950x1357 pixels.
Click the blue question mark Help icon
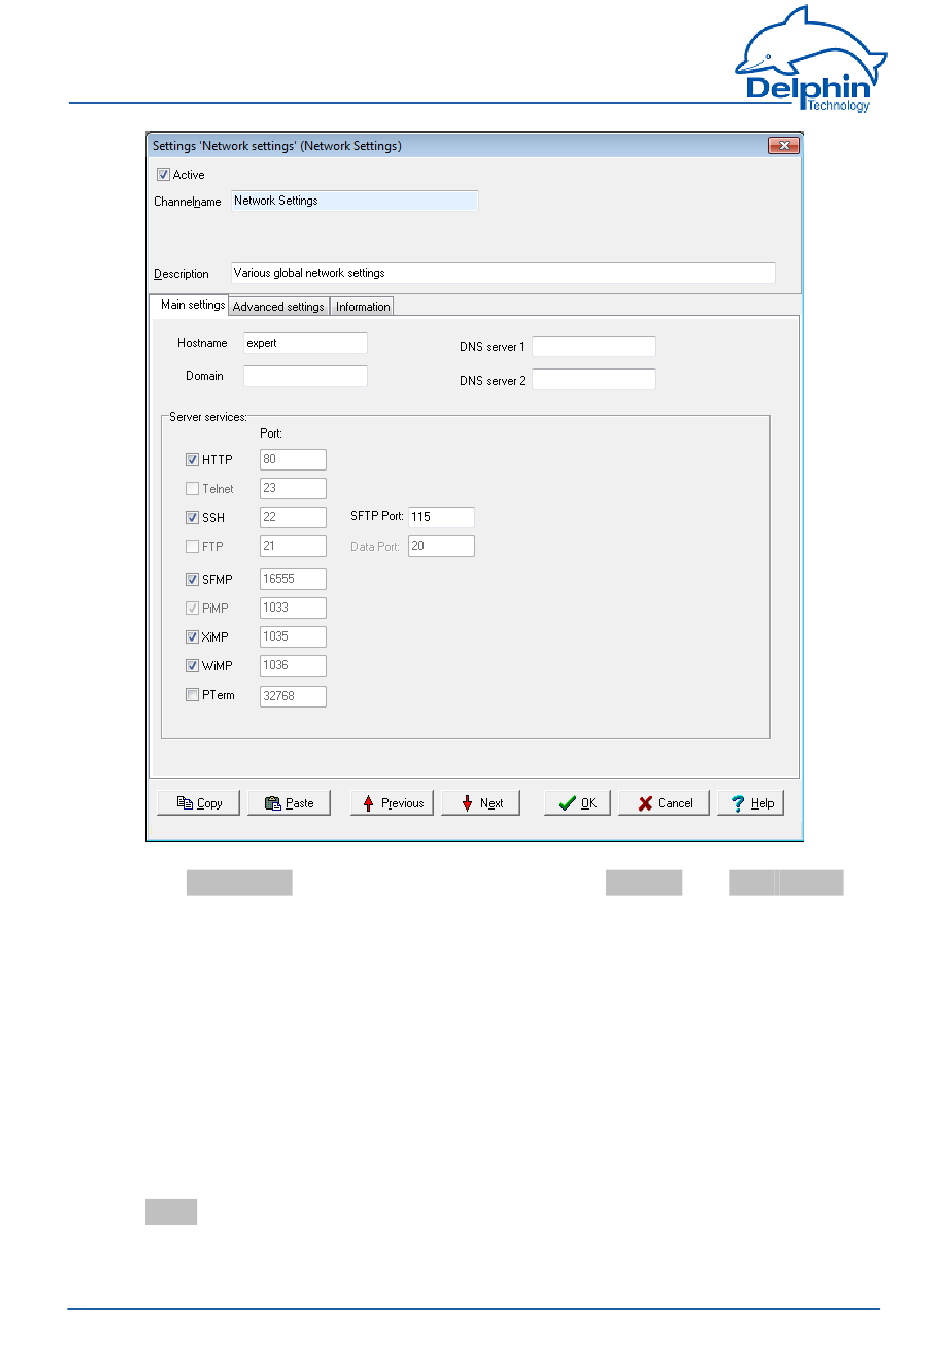(x=738, y=803)
